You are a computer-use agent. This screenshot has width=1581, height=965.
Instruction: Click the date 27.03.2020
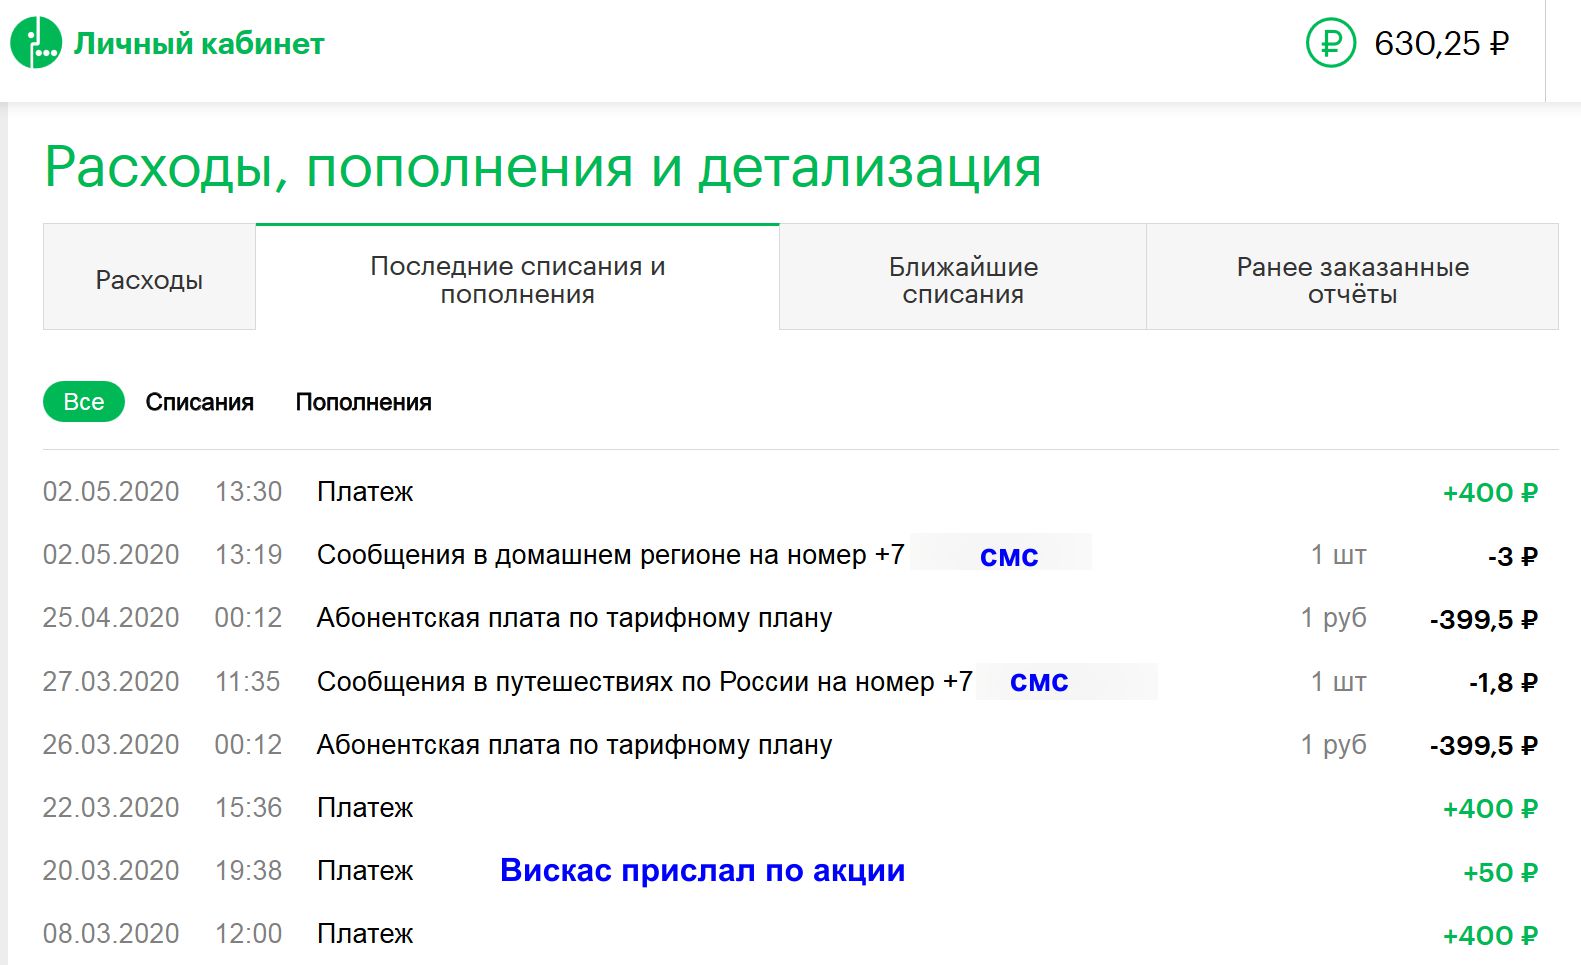click(x=111, y=682)
